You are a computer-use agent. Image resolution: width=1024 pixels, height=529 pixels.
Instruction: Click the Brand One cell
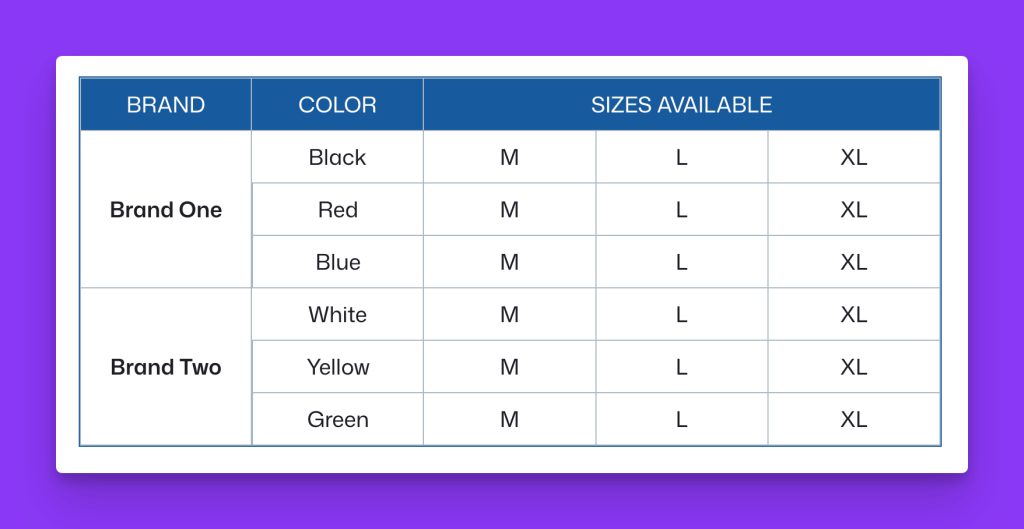click(166, 210)
